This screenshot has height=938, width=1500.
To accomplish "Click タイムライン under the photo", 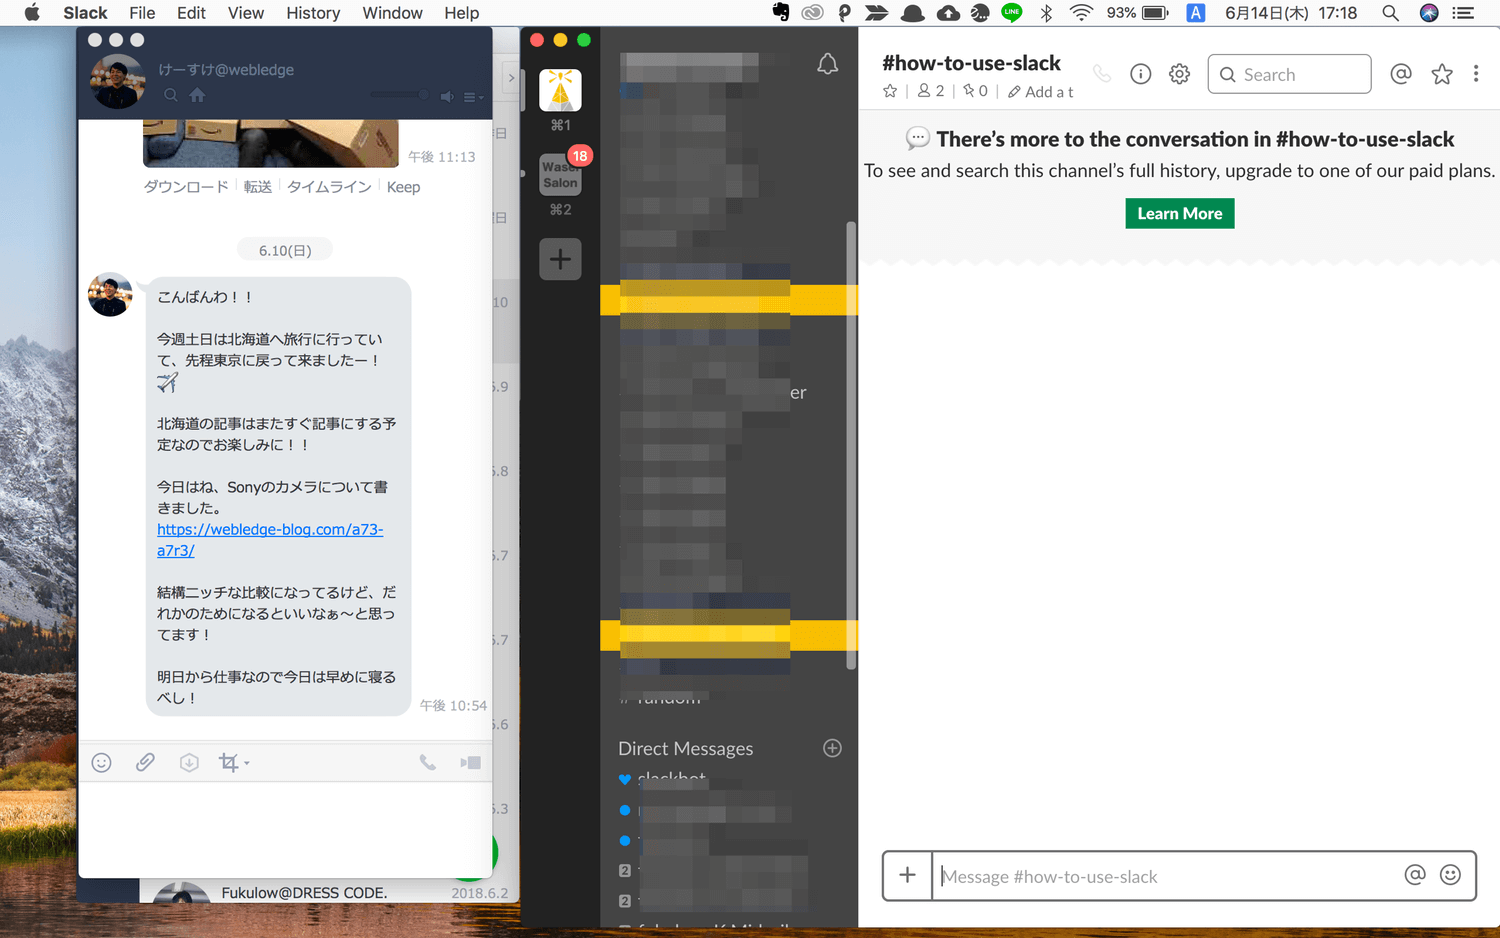I will (329, 187).
